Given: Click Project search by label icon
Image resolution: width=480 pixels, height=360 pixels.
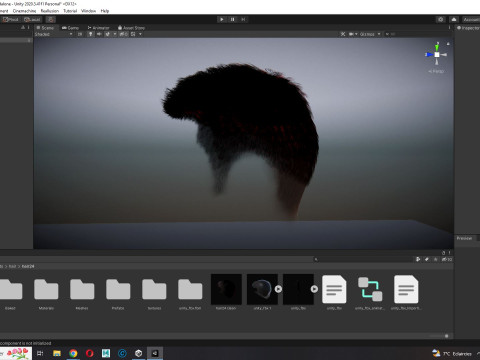Looking at the screenshot, I should coord(427,259).
